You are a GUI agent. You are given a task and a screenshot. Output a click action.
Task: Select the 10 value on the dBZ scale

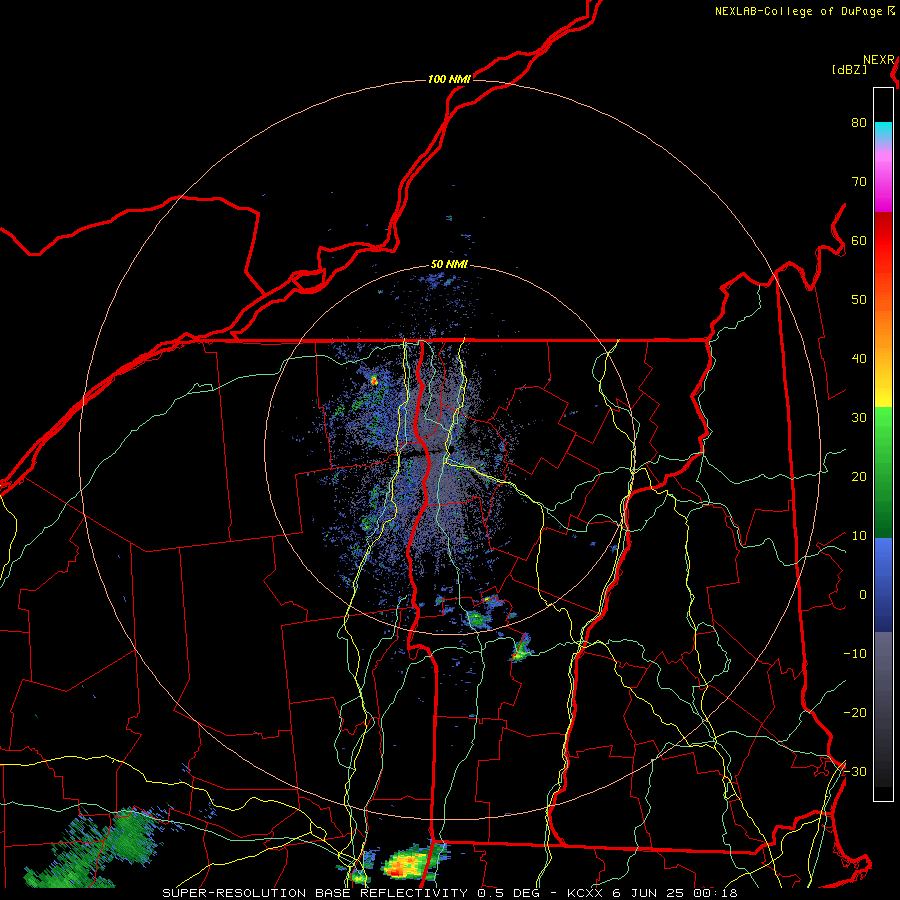[859, 536]
